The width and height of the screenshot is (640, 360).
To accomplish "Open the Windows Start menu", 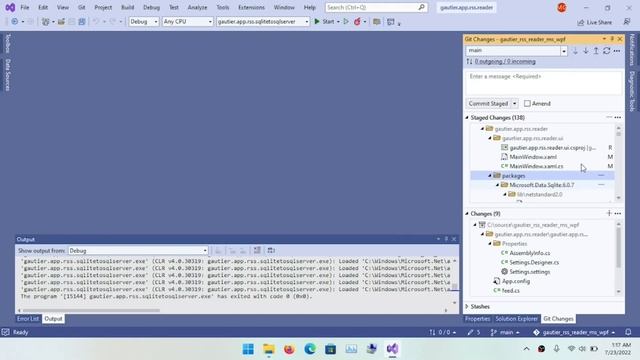I will click(248, 349).
